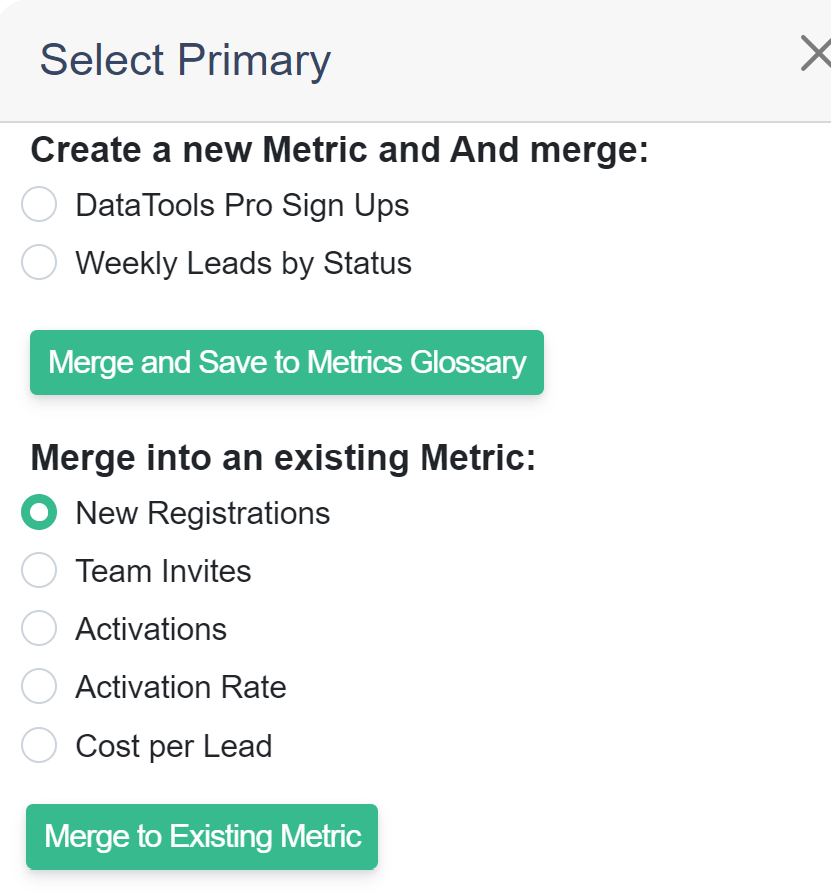The width and height of the screenshot is (831, 894).
Task: Click the 'New Registrations' label text
Action: click(x=203, y=513)
